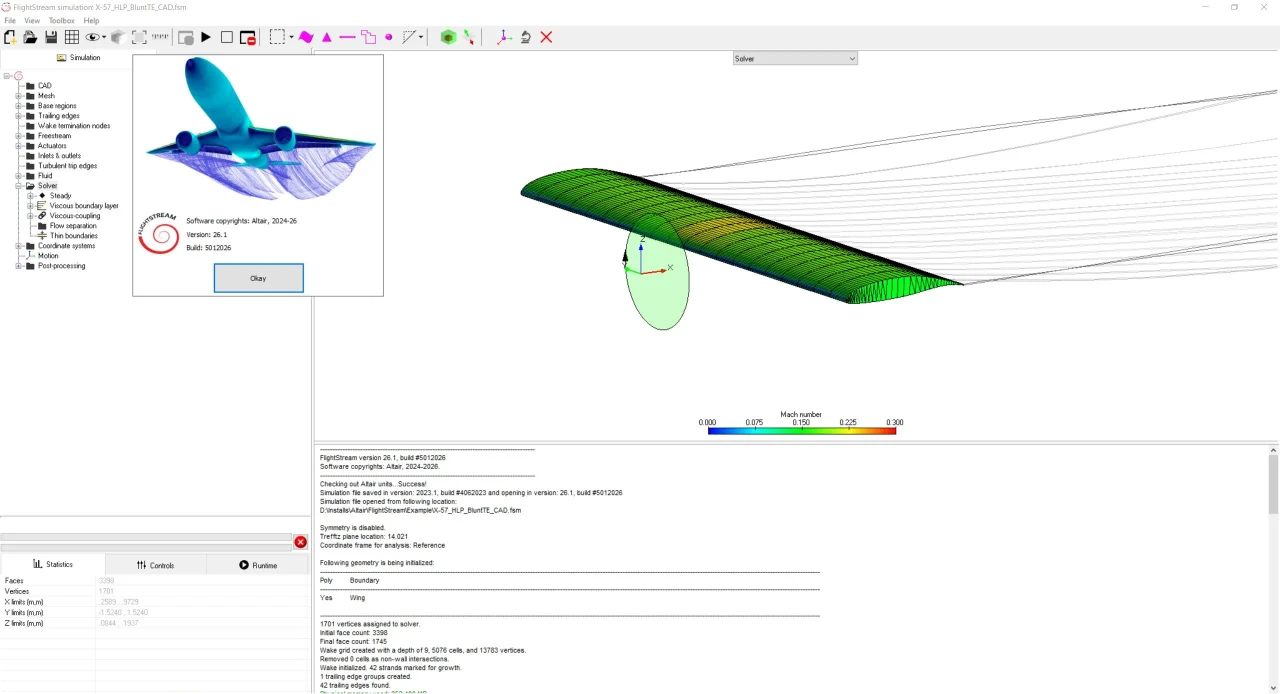Image resolution: width=1280 pixels, height=694 pixels.
Task: Click the red X delete icon
Action: (x=546, y=37)
